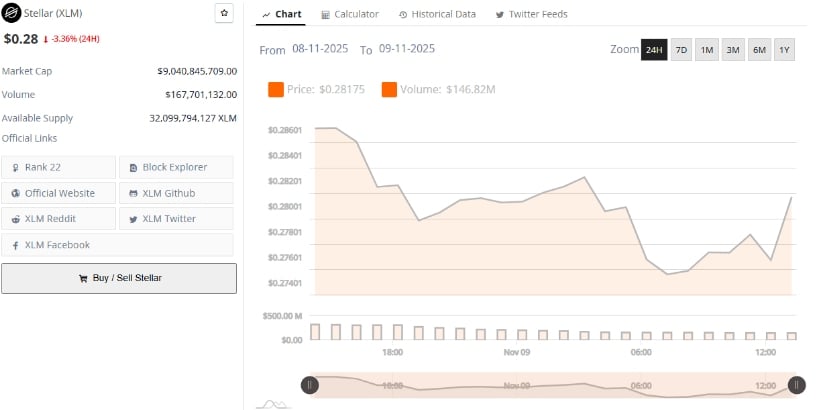This screenshot has height=410, width=825.
Task: Open the Block Explorer link
Action: (x=176, y=167)
